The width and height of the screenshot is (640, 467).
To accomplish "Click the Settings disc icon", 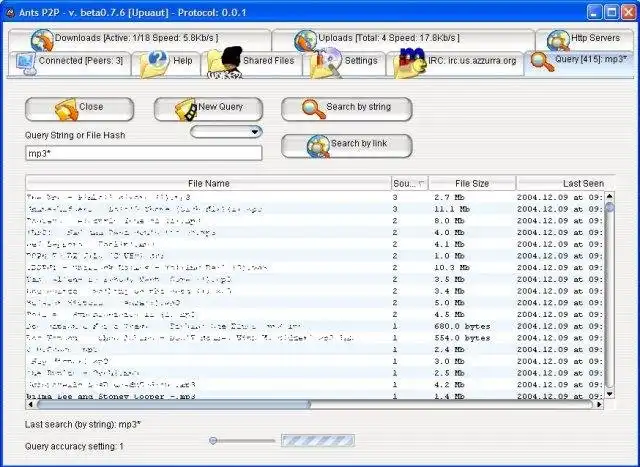I will coord(326,63).
